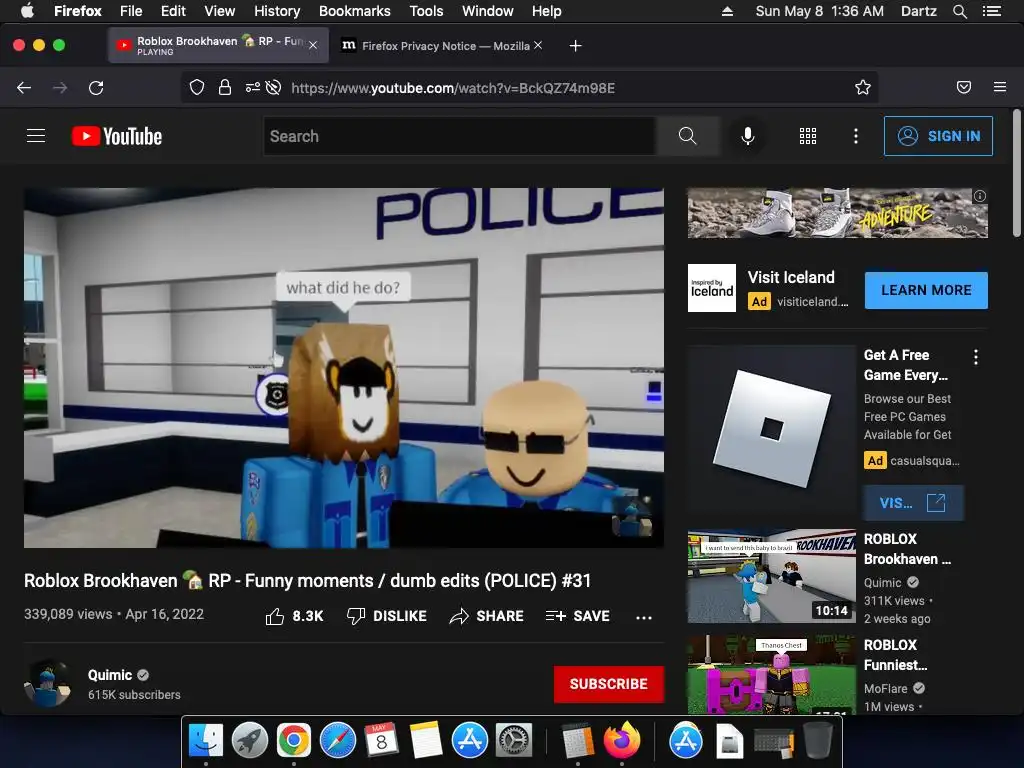This screenshot has height=768, width=1024.
Task: Open a new tab with plus button
Action: point(575,46)
